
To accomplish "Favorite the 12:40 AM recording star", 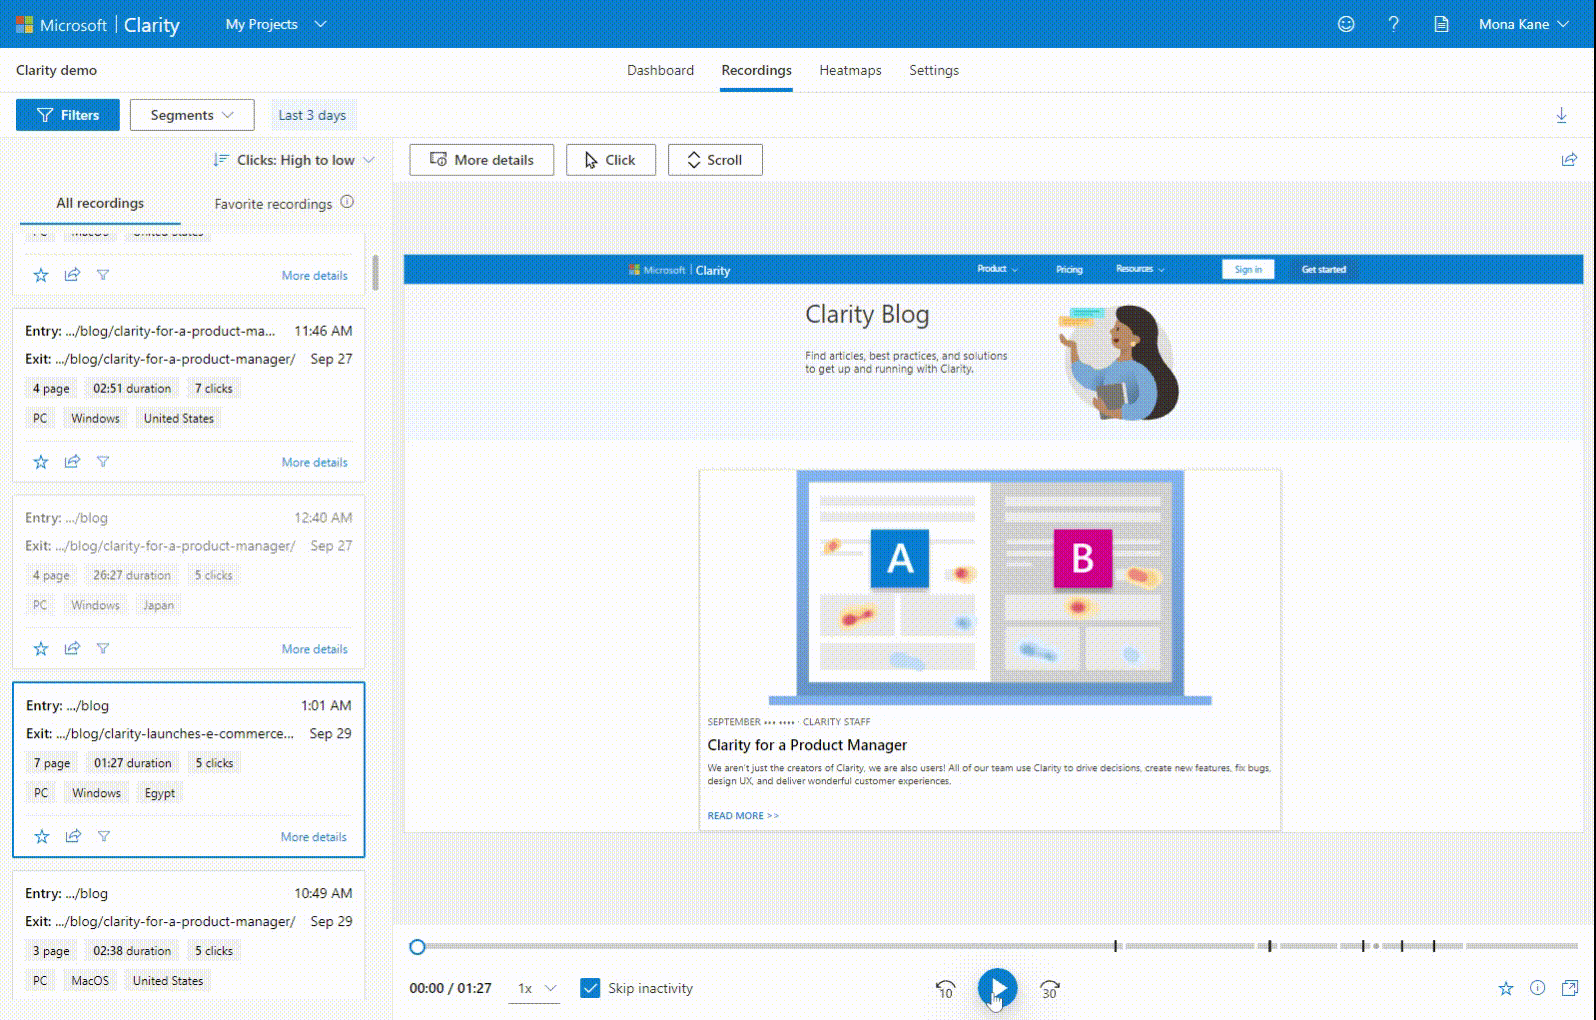I will coord(41,649).
